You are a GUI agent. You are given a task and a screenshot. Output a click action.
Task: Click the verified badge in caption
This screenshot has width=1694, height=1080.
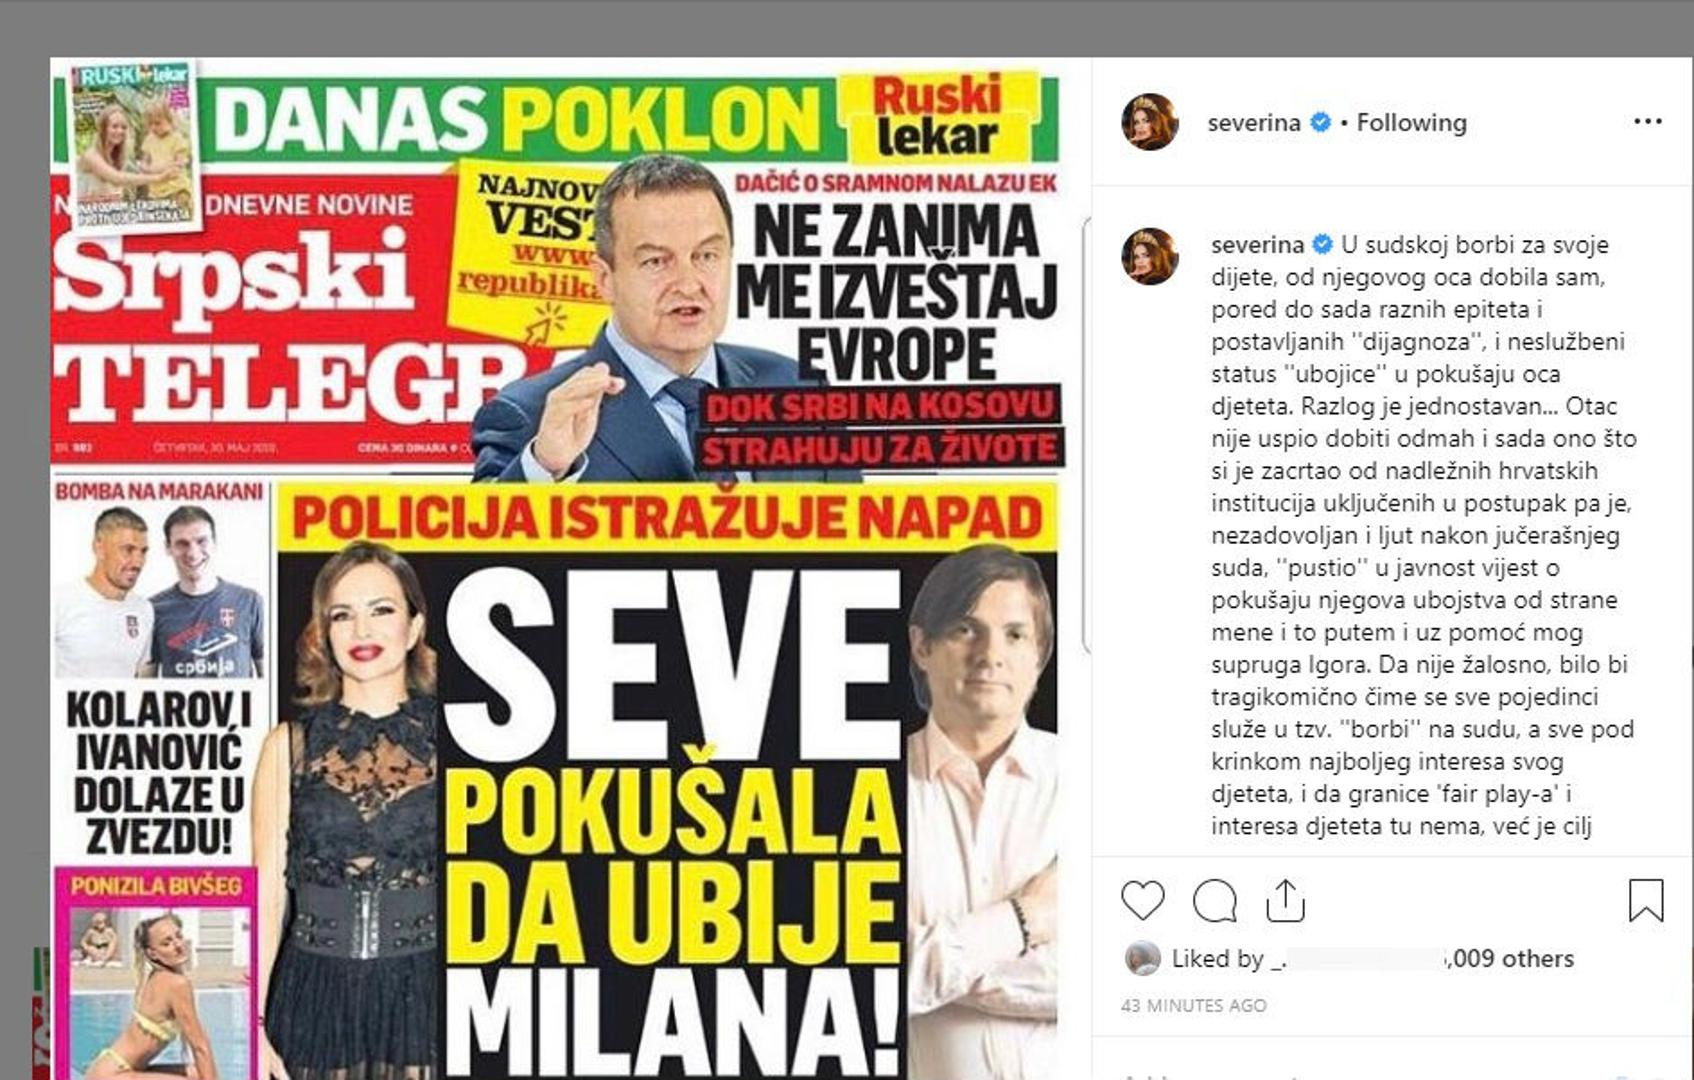(1322, 245)
